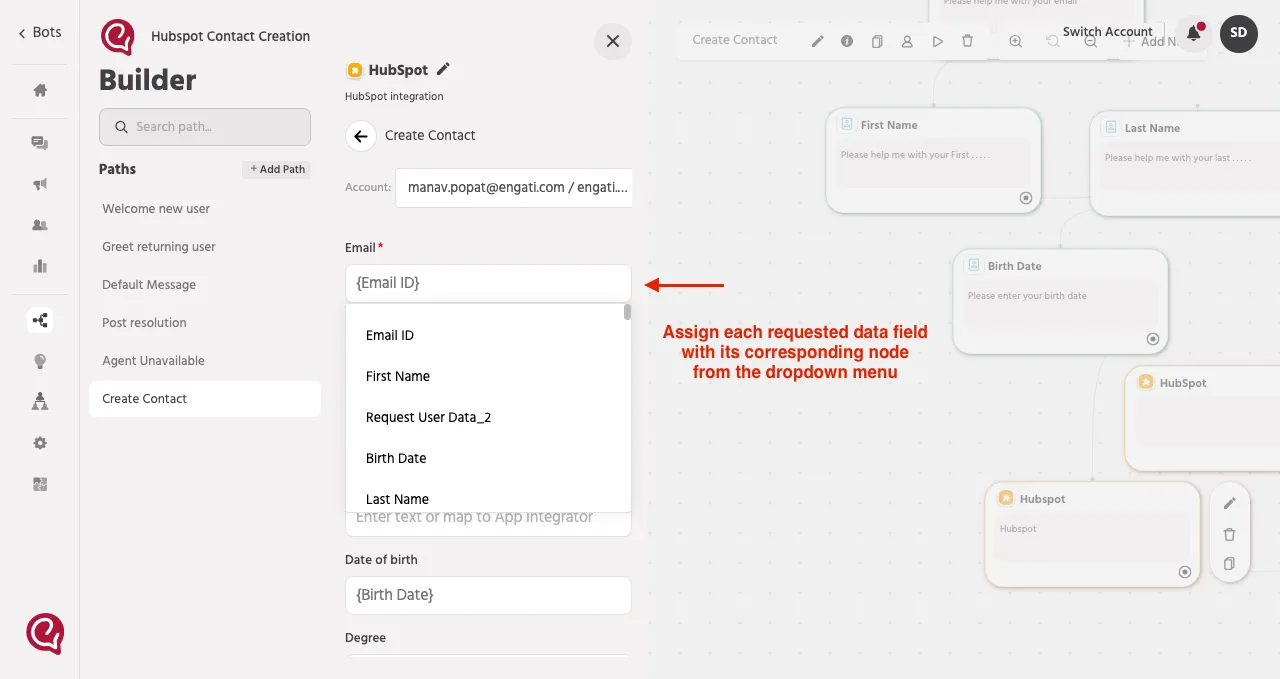
Task: Open the users sidebar icon
Action: 40,225
